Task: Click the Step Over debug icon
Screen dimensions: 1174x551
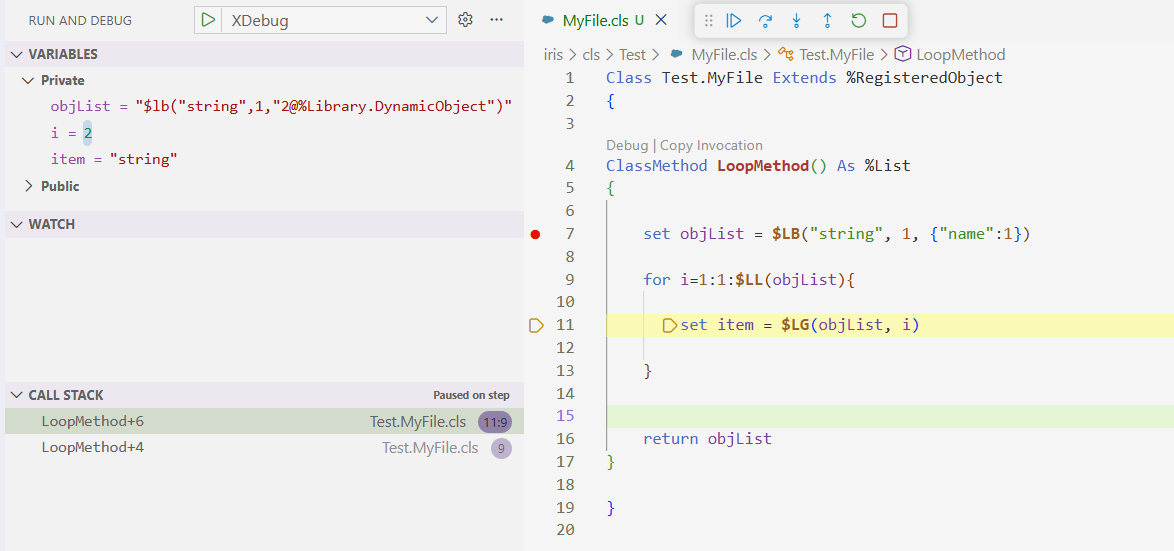Action: click(765, 20)
